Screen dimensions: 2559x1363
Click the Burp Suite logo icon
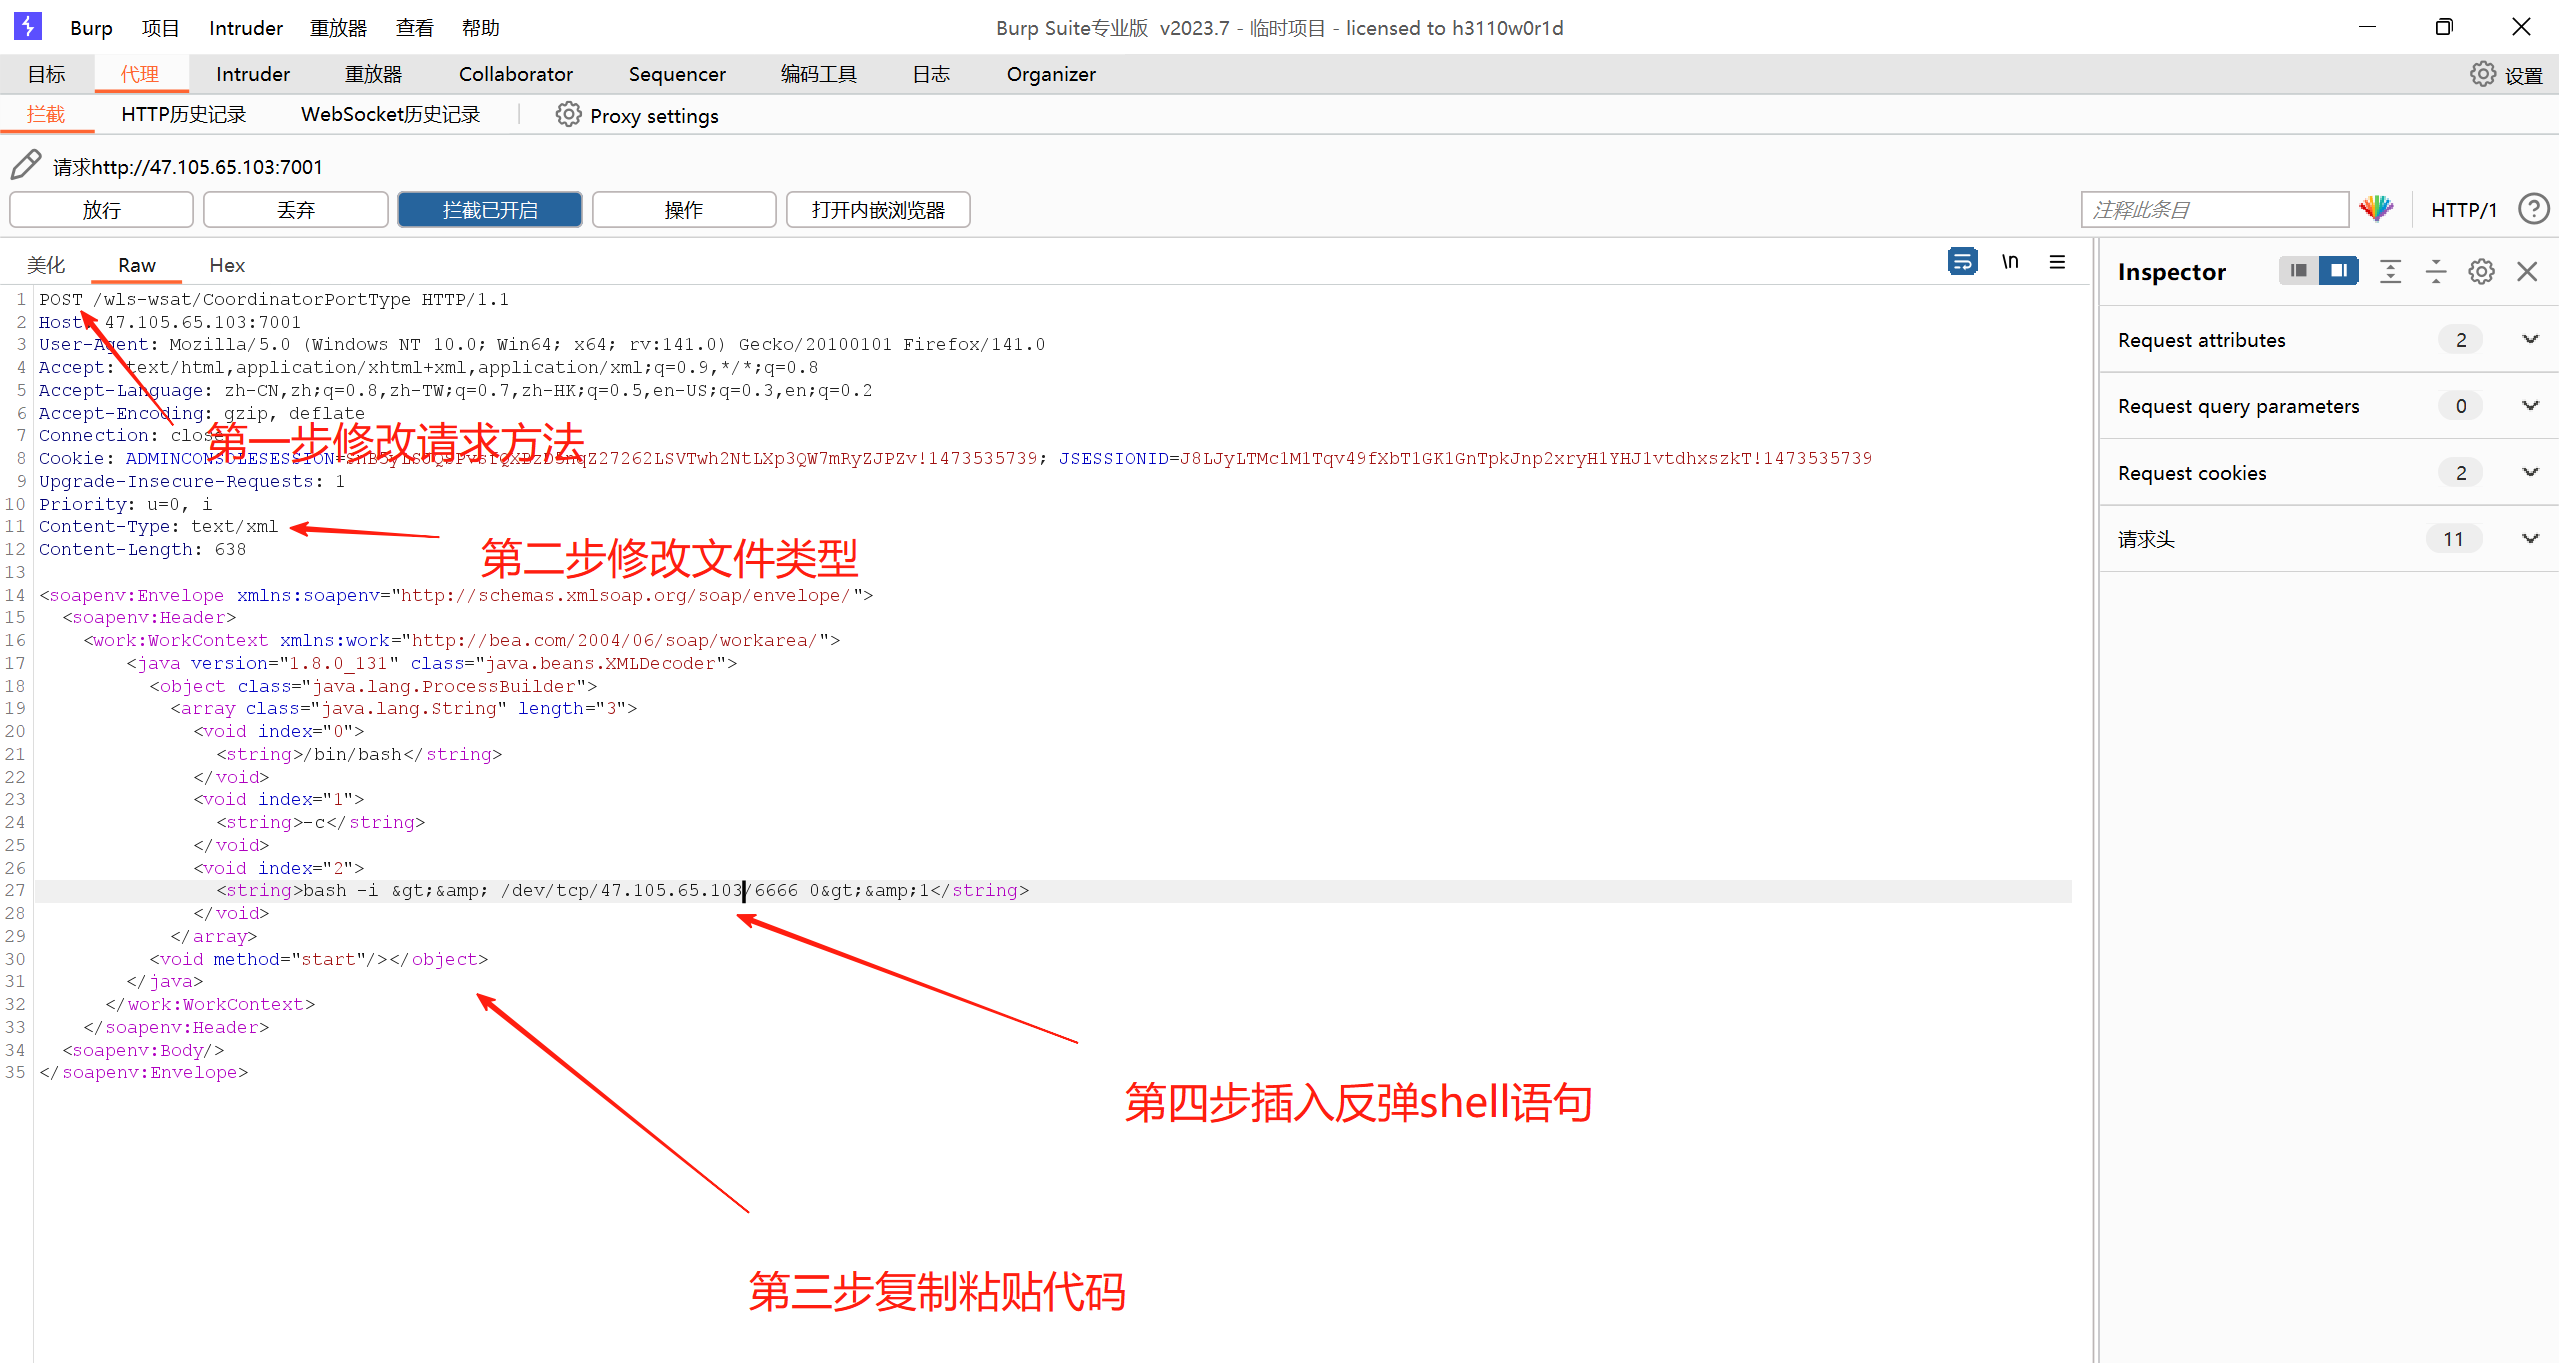[x=28, y=26]
